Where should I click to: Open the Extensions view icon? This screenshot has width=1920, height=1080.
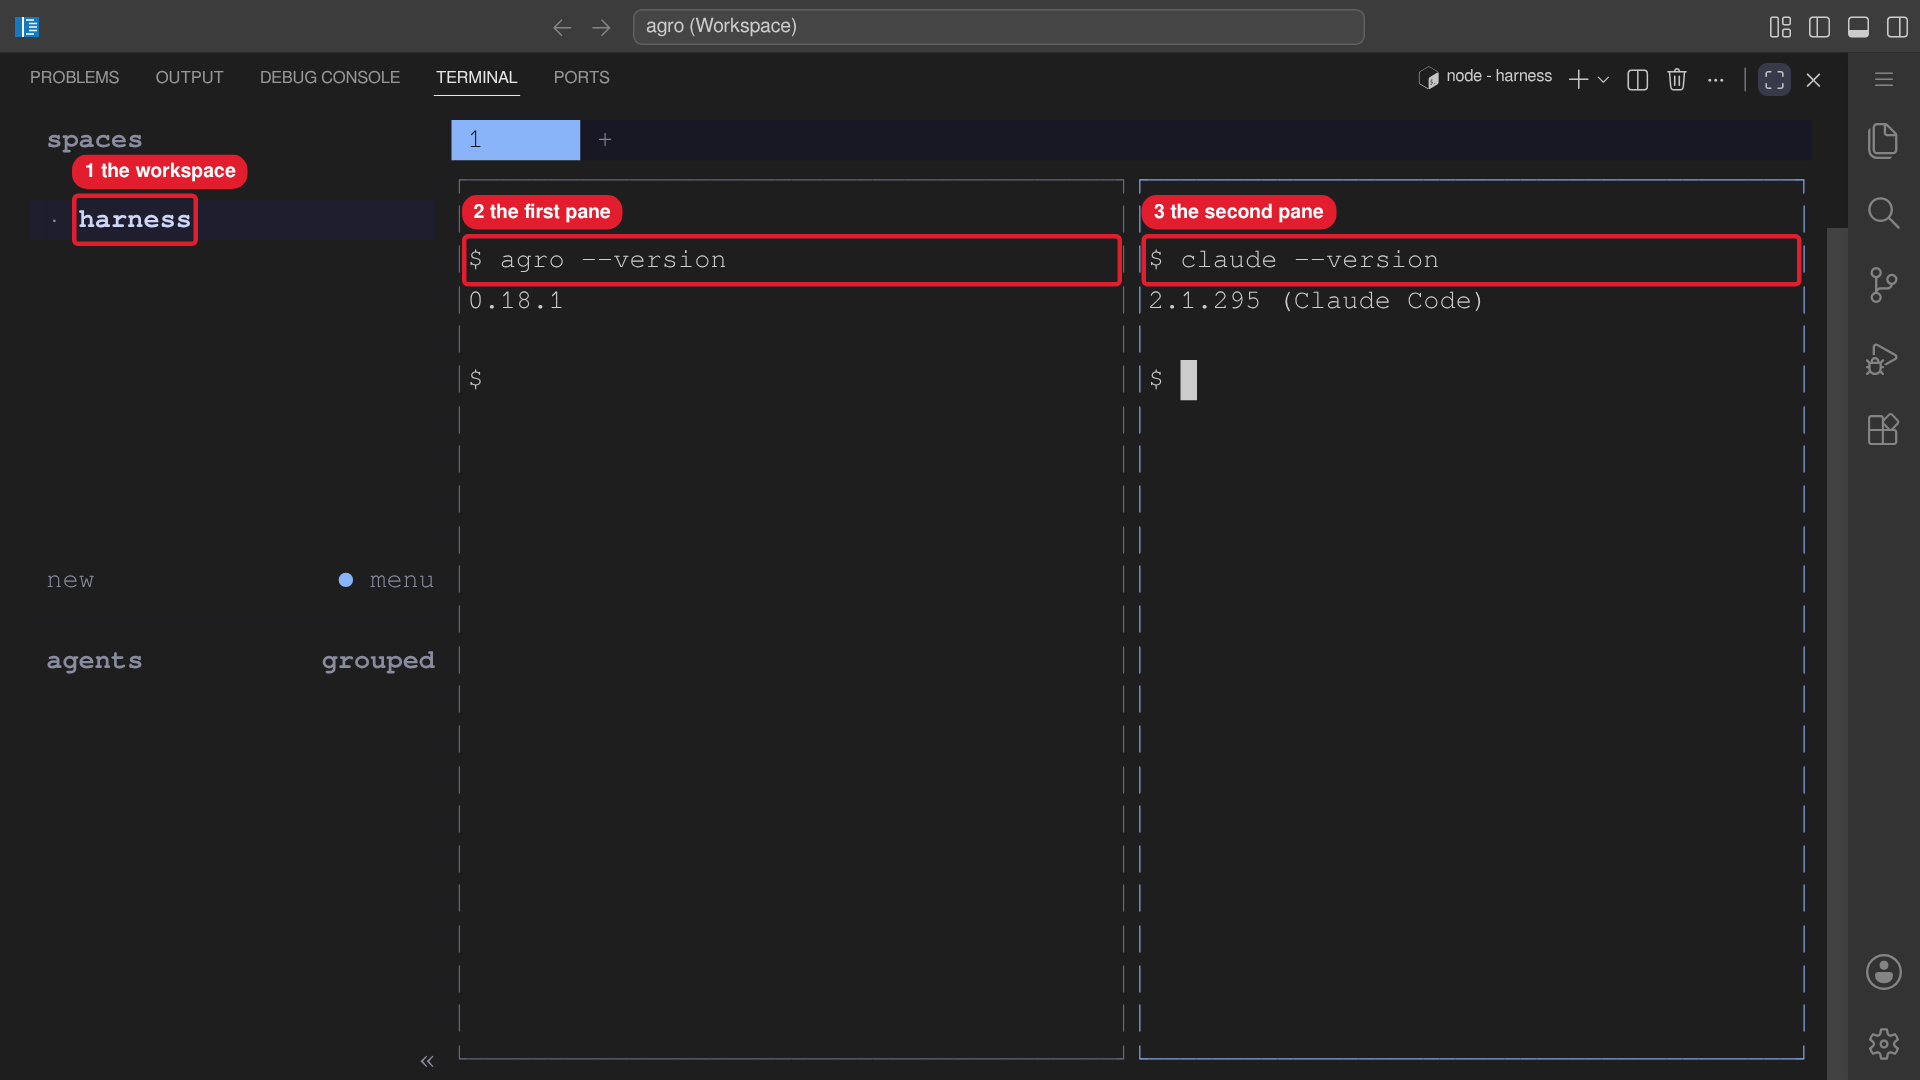[x=1883, y=430]
